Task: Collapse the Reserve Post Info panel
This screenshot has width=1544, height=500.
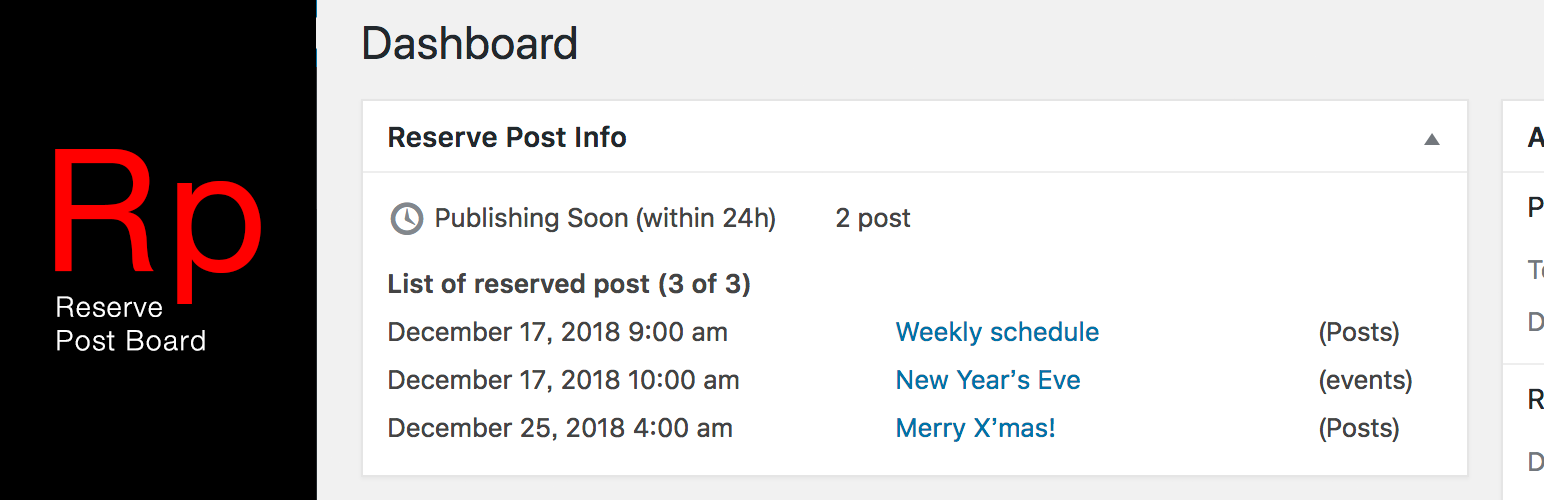Action: click(x=1432, y=139)
